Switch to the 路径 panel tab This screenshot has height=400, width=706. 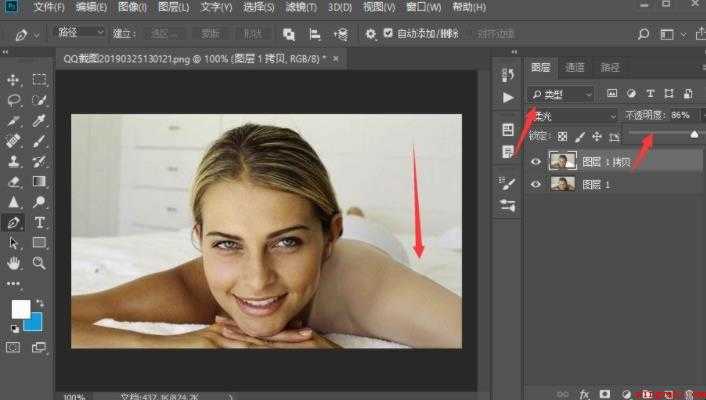pos(610,68)
